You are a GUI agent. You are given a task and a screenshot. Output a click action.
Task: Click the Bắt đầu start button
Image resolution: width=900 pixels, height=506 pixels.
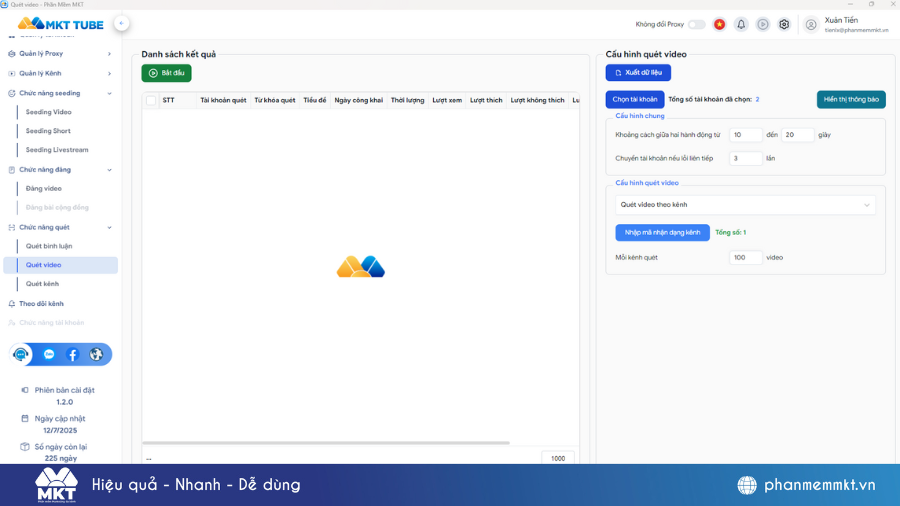(x=166, y=73)
